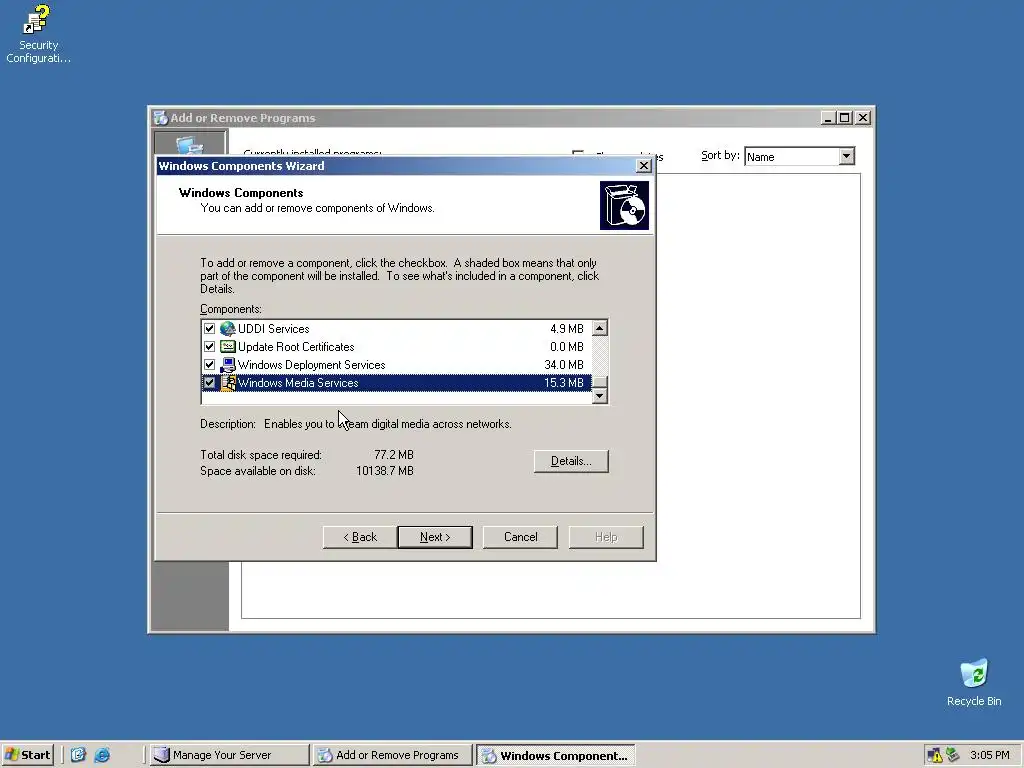The height and width of the screenshot is (768, 1024).
Task: Proceed with the Next button
Action: 435,537
